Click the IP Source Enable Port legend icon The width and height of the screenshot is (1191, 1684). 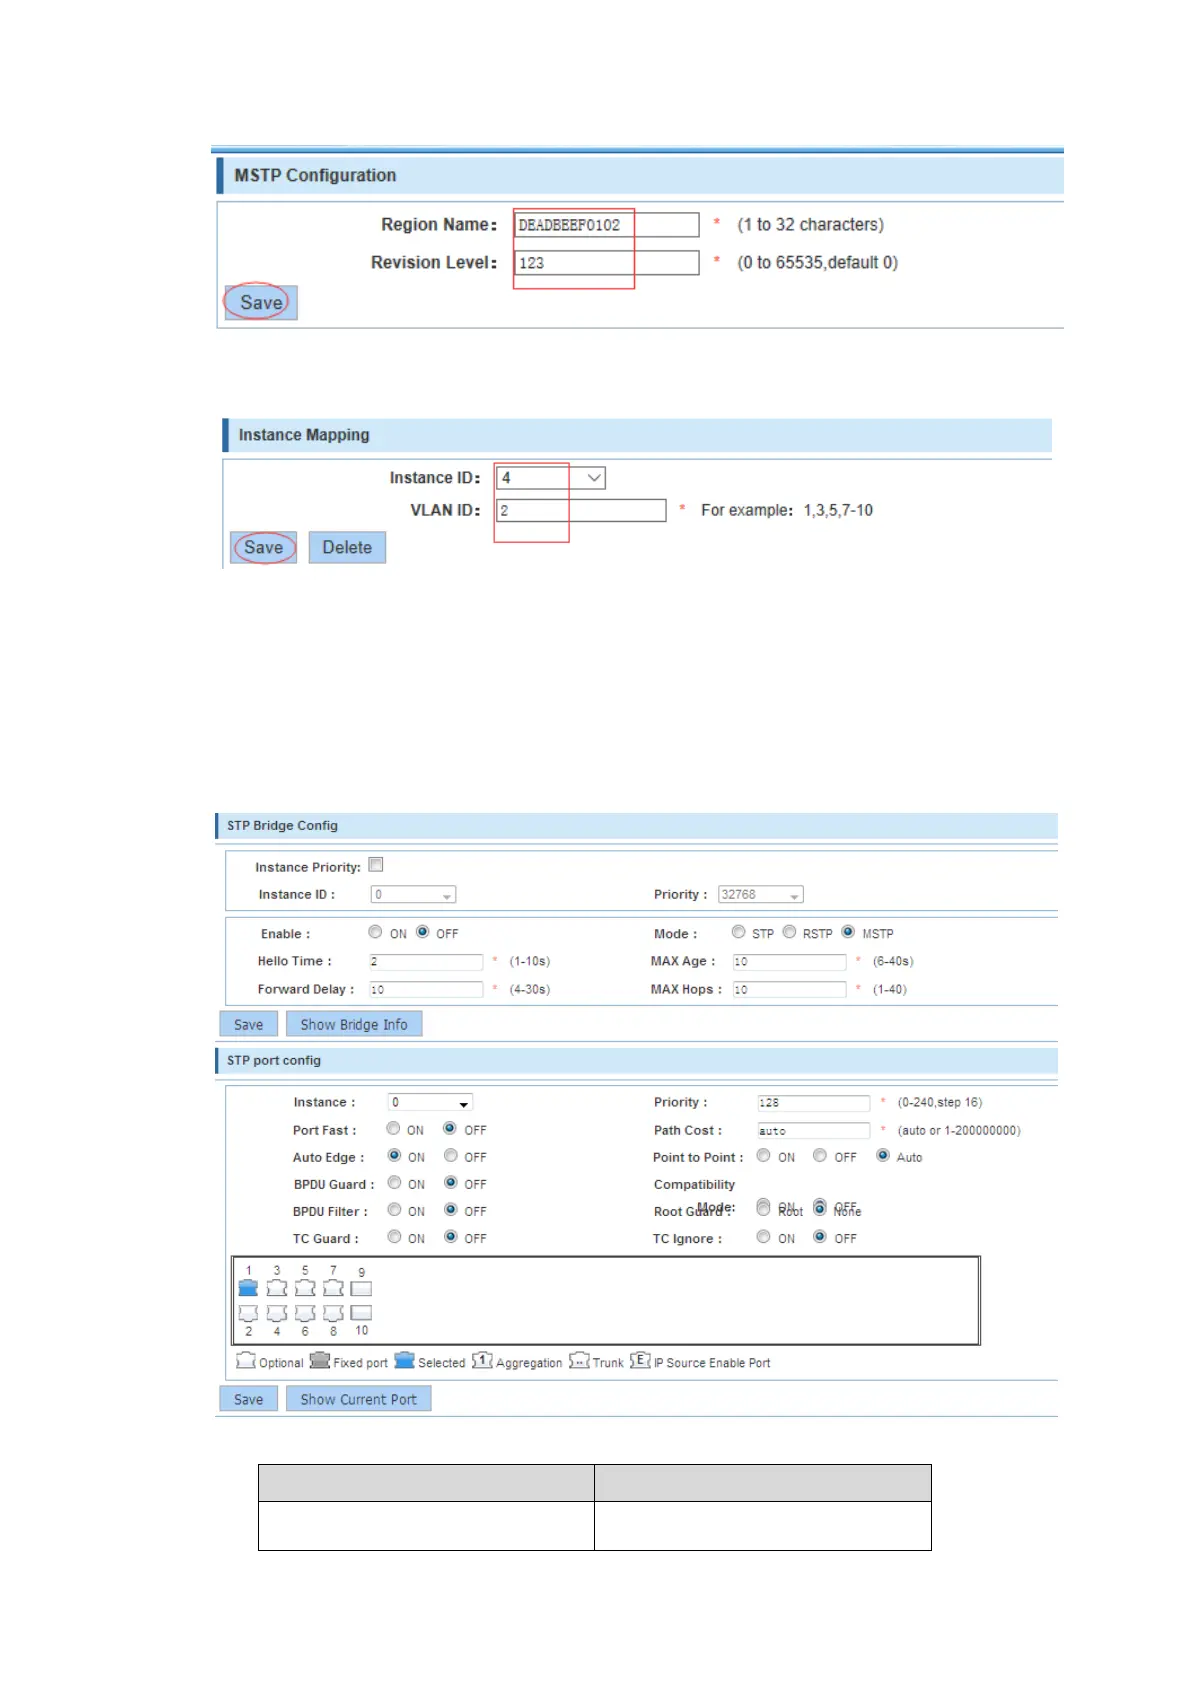[640, 1360]
